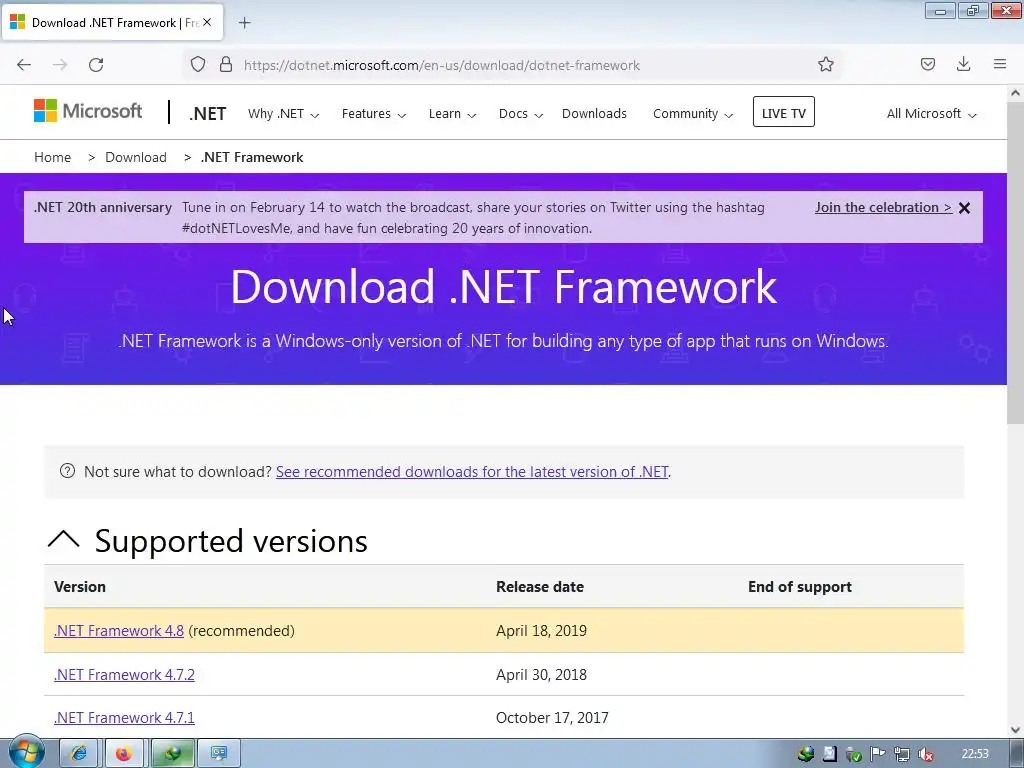This screenshot has width=1024, height=768.
Task: Open the Action Center flag icon
Action: pyautogui.click(x=878, y=755)
